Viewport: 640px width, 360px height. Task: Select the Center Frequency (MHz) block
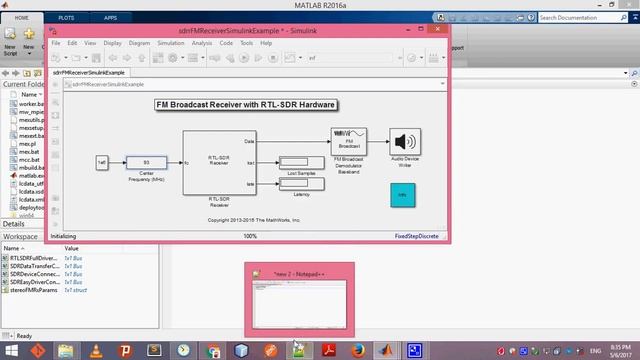coord(147,162)
